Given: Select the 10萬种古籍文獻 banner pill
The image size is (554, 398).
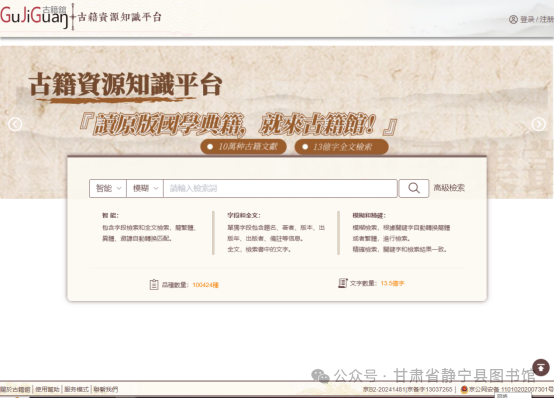Looking at the screenshot, I should 243,147.
